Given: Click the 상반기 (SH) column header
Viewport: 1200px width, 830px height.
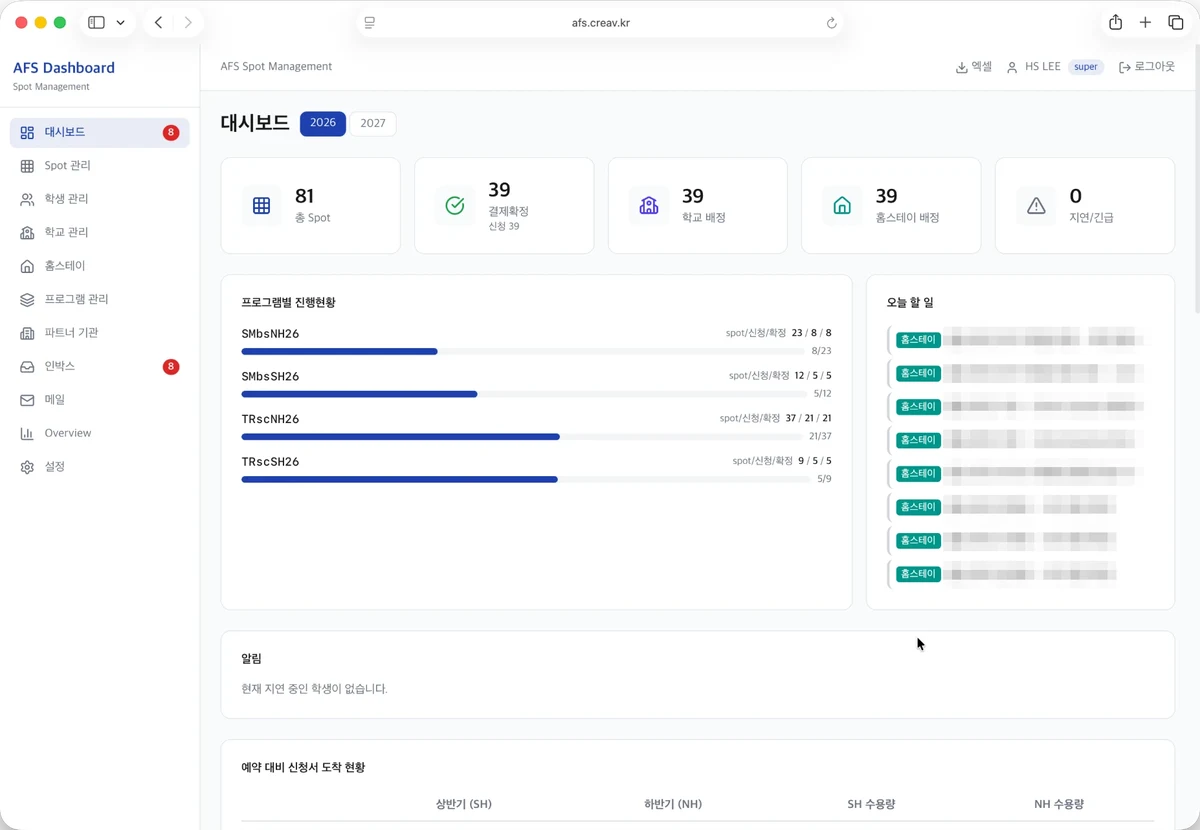Looking at the screenshot, I should click(x=464, y=804).
